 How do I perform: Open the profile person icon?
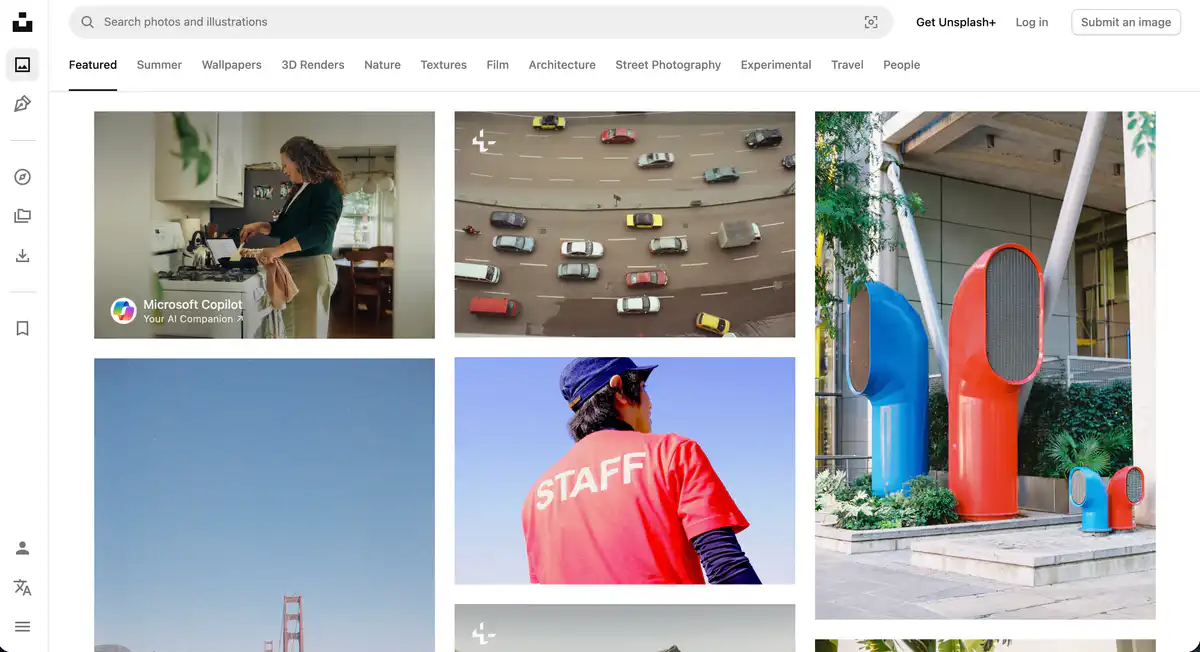coord(22,548)
